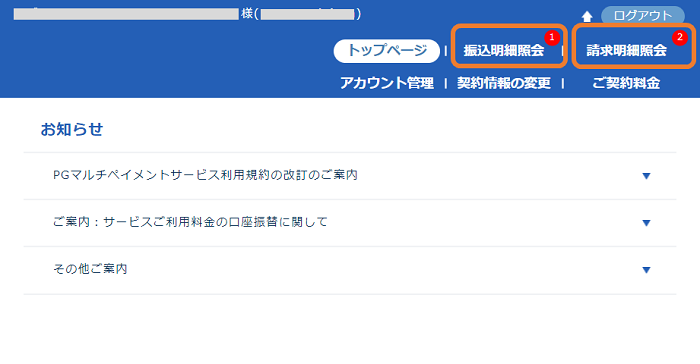Click the up arrow icon beside ログアウト
This screenshot has height=364, width=700.
[x=587, y=17]
